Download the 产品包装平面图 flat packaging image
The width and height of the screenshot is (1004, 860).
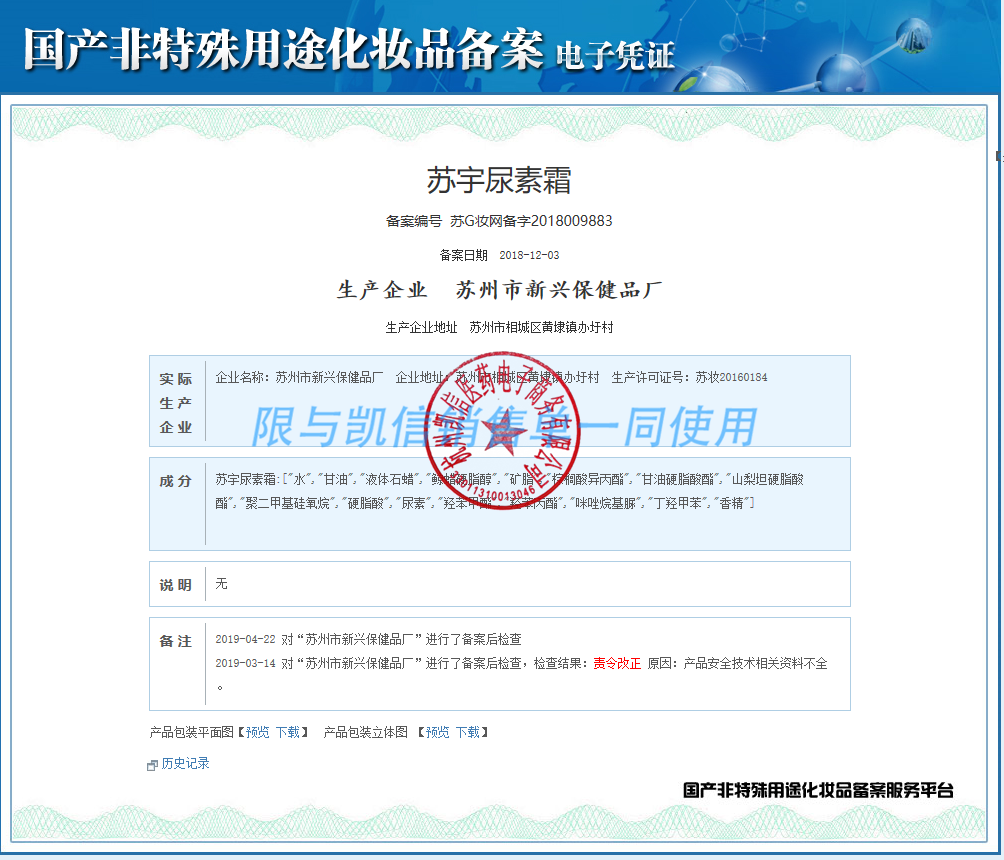(287, 733)
